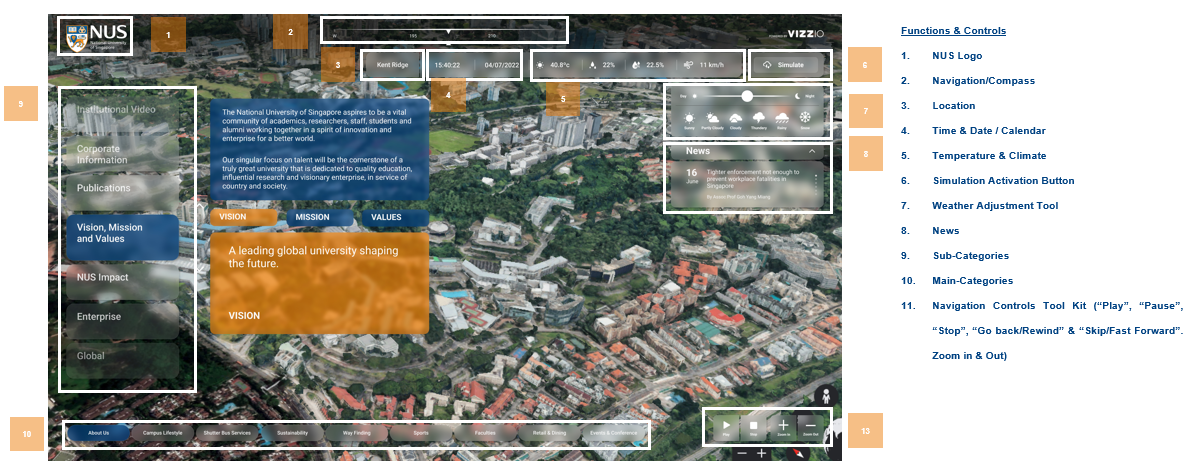Viewport: 1192px width, 469px height.
Task: Click the Simulate button
Action: pyautogui.click(x=790, y=65)
